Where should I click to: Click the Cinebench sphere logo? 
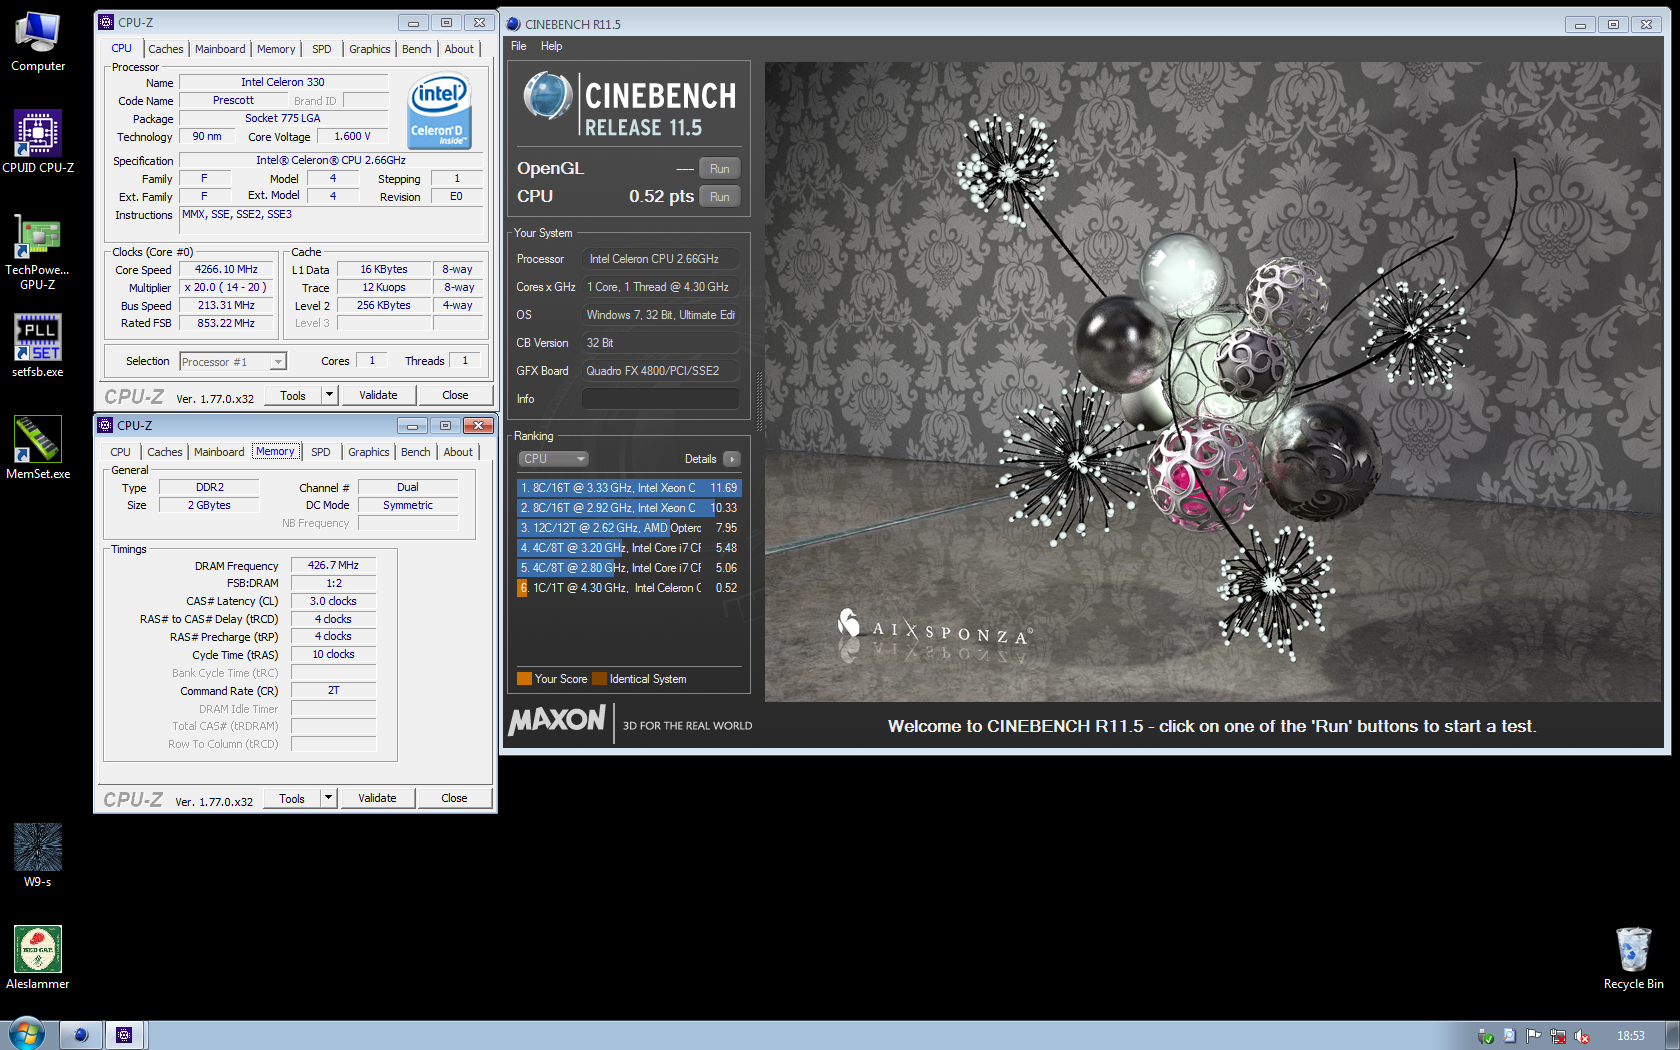[x=547, y=97]
